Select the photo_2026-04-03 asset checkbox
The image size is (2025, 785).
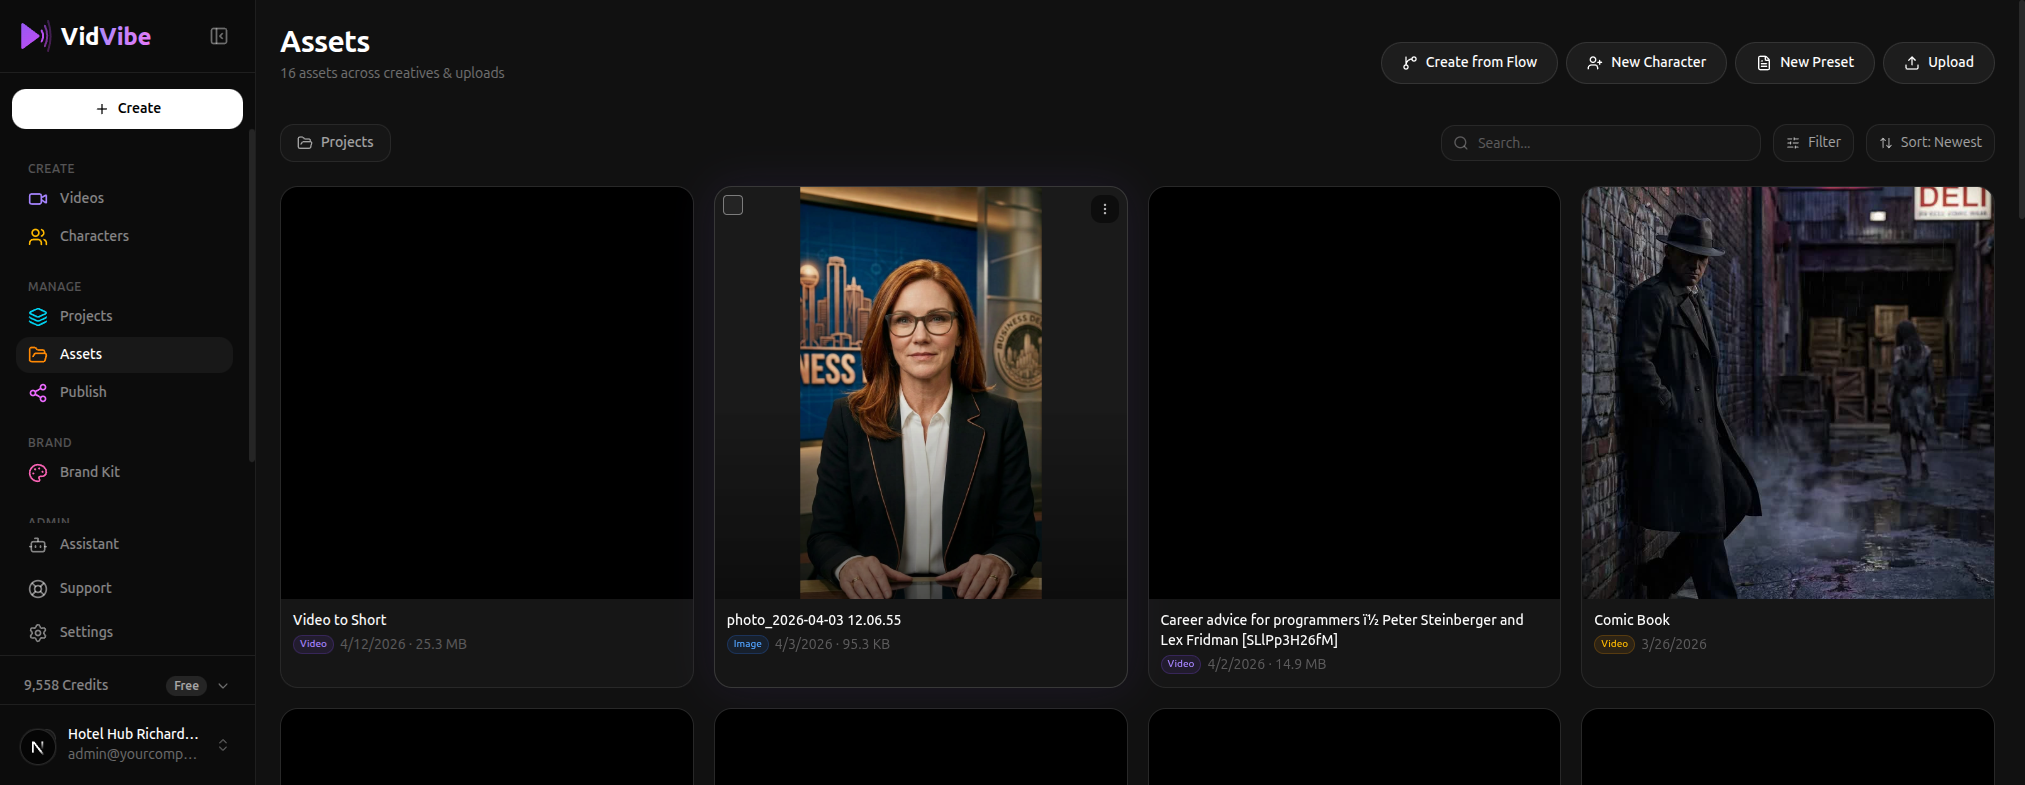pyautogui.click(x=733, y=205)
